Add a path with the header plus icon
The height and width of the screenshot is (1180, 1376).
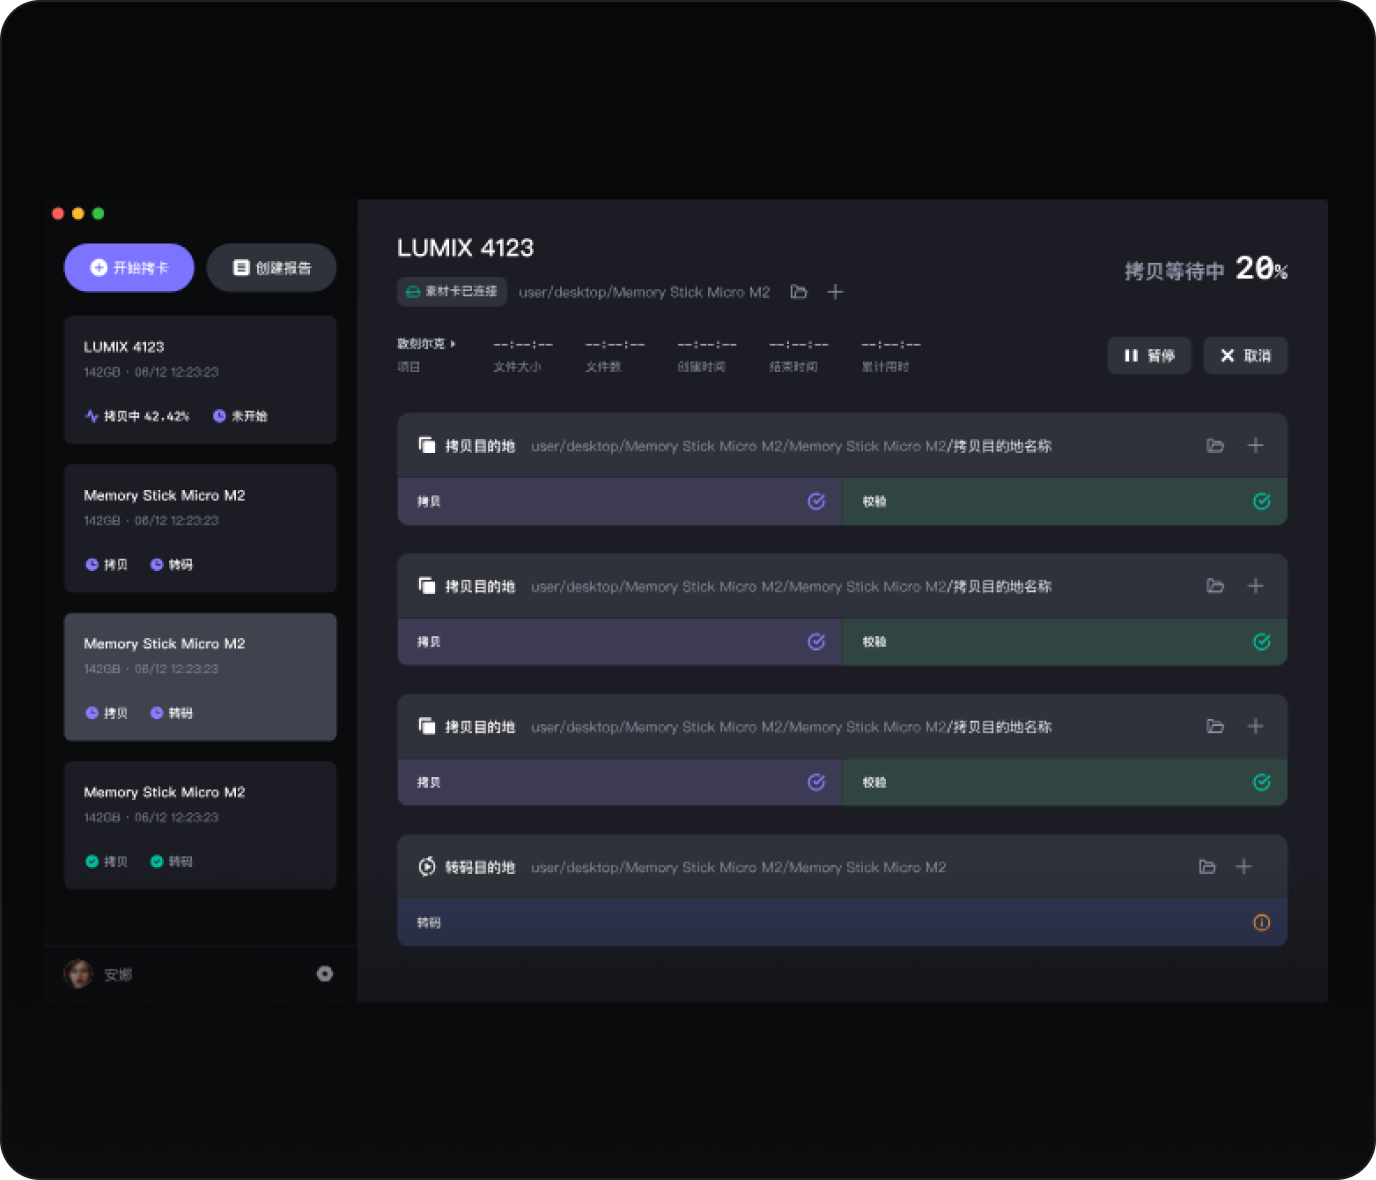(x=835, y=292)
